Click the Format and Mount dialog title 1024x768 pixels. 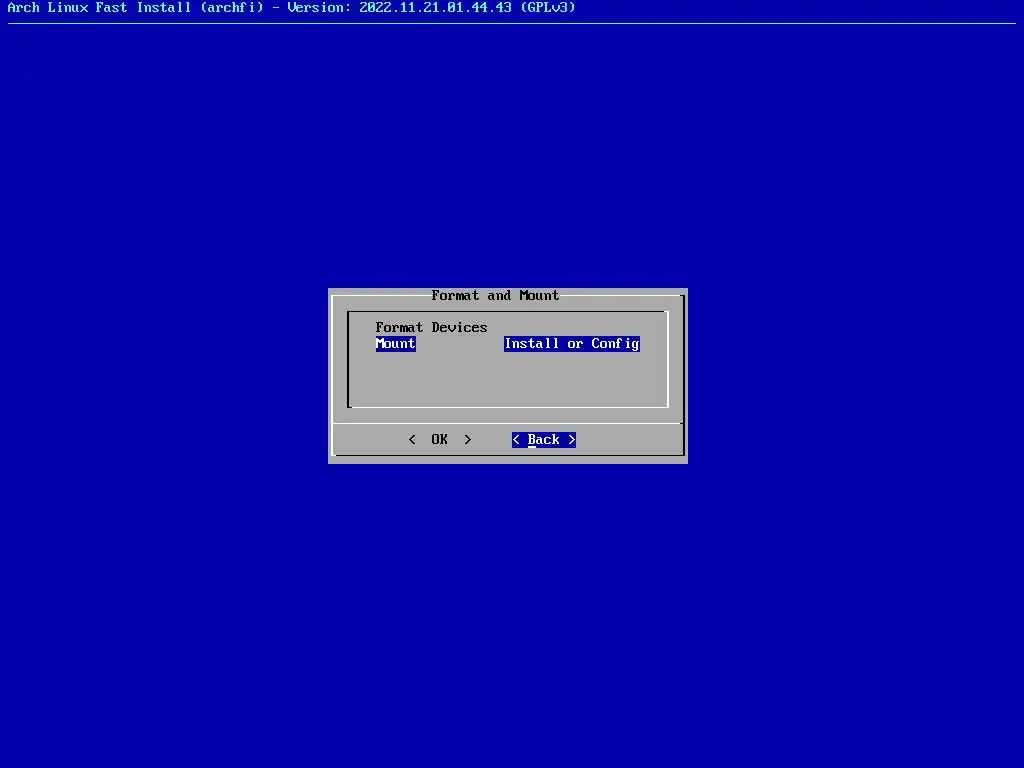(495, 295)
